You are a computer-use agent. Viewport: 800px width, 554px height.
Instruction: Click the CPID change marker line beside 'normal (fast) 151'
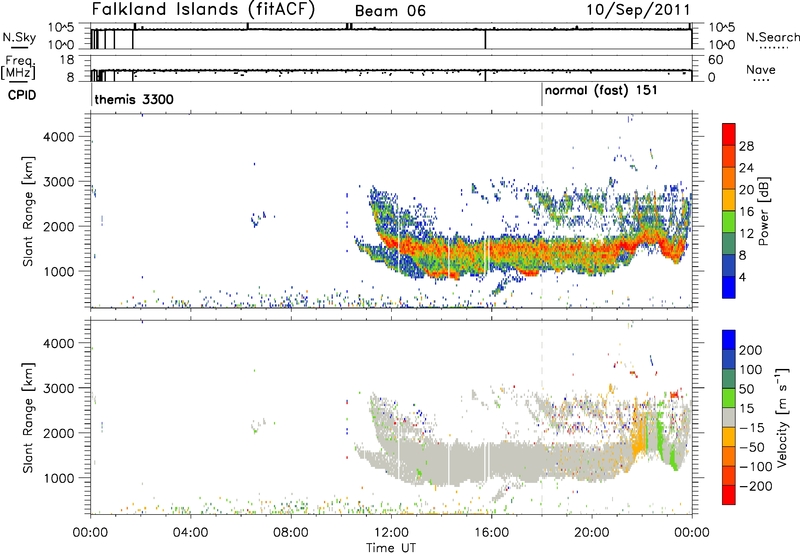point(542,95)
